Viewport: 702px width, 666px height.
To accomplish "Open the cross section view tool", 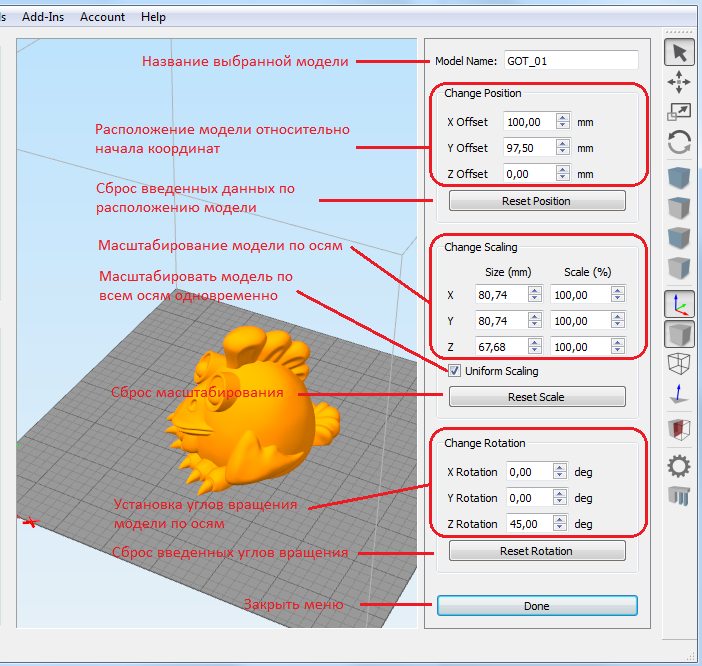I will coord(679,430).
